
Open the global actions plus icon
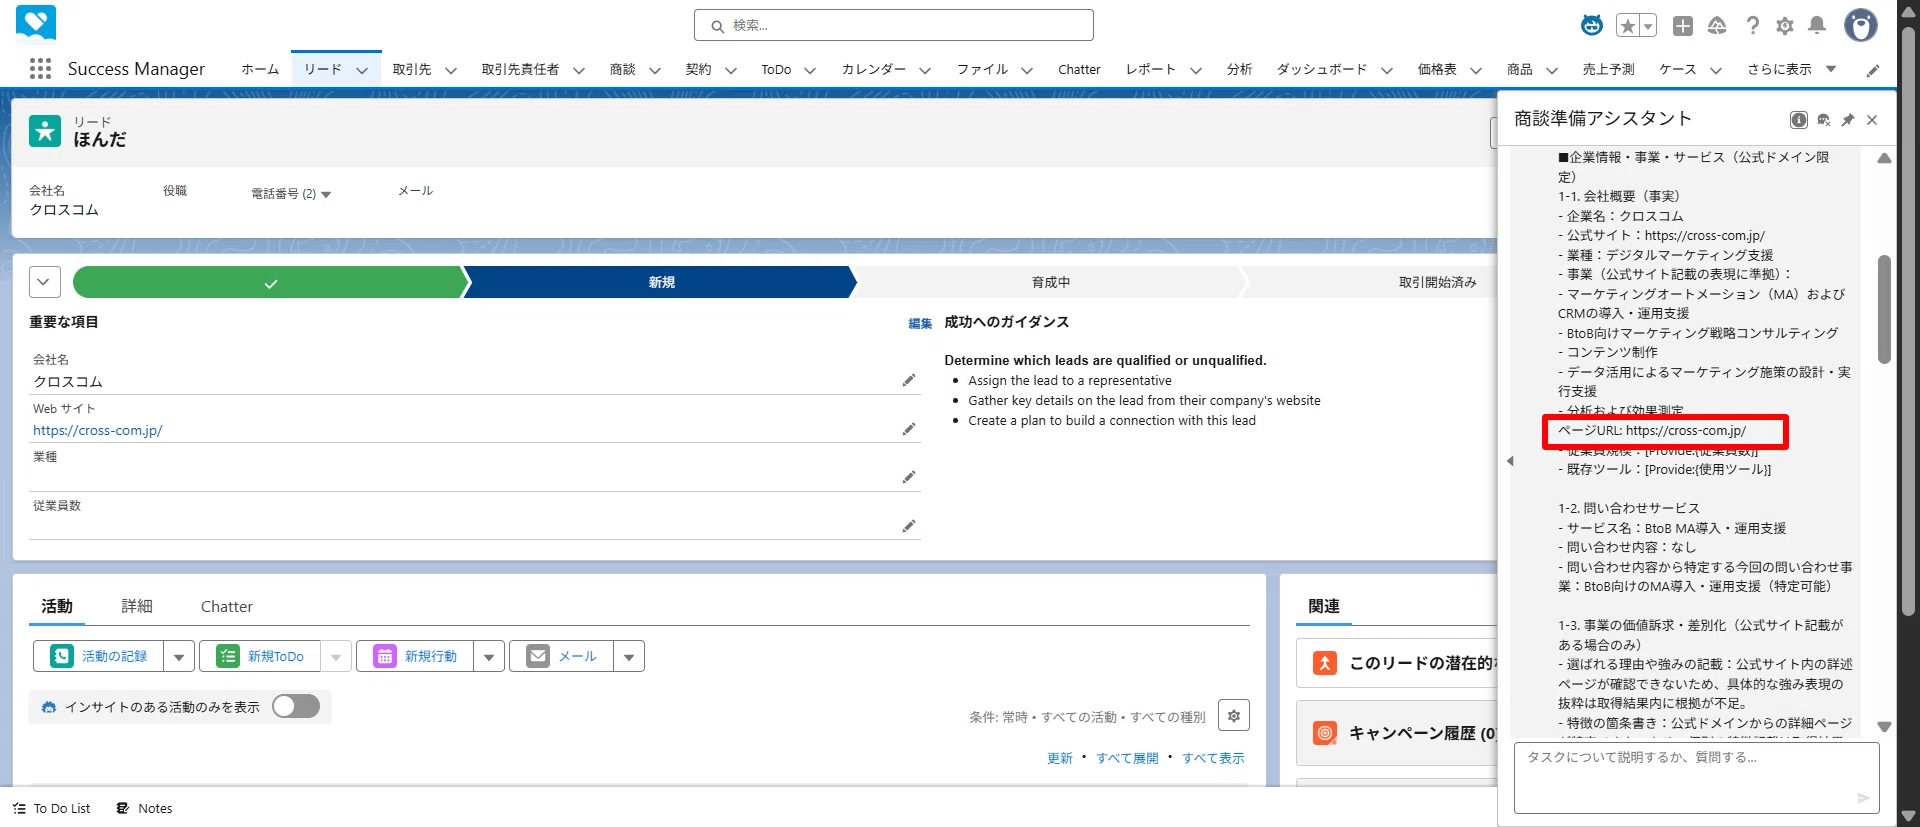click(x=1683, y=26)
